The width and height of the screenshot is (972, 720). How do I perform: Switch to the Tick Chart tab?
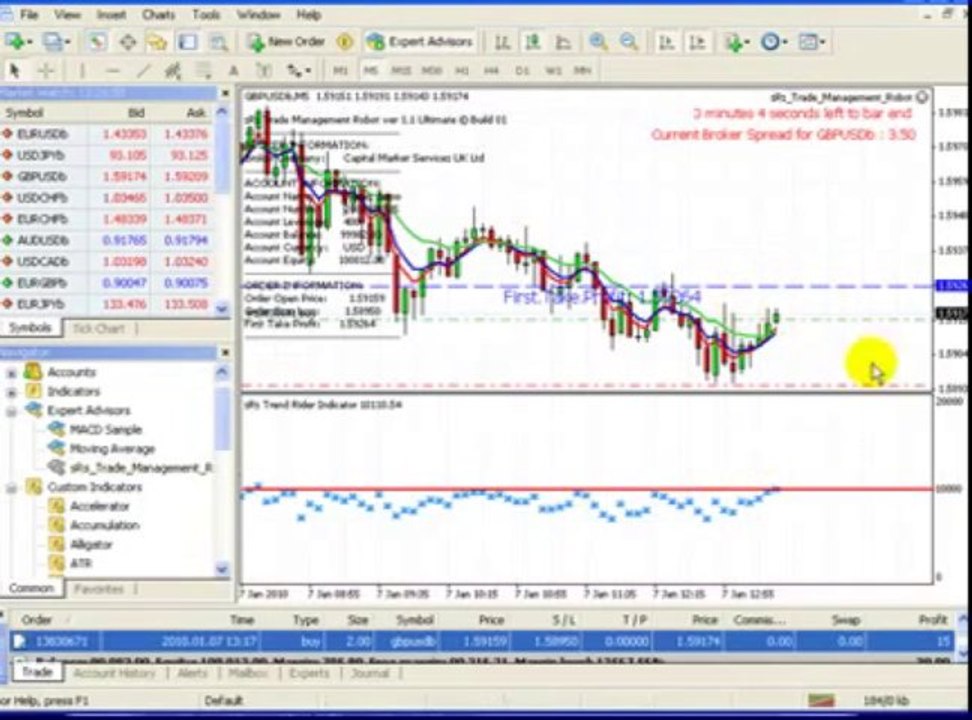click(x=99, y=329)
